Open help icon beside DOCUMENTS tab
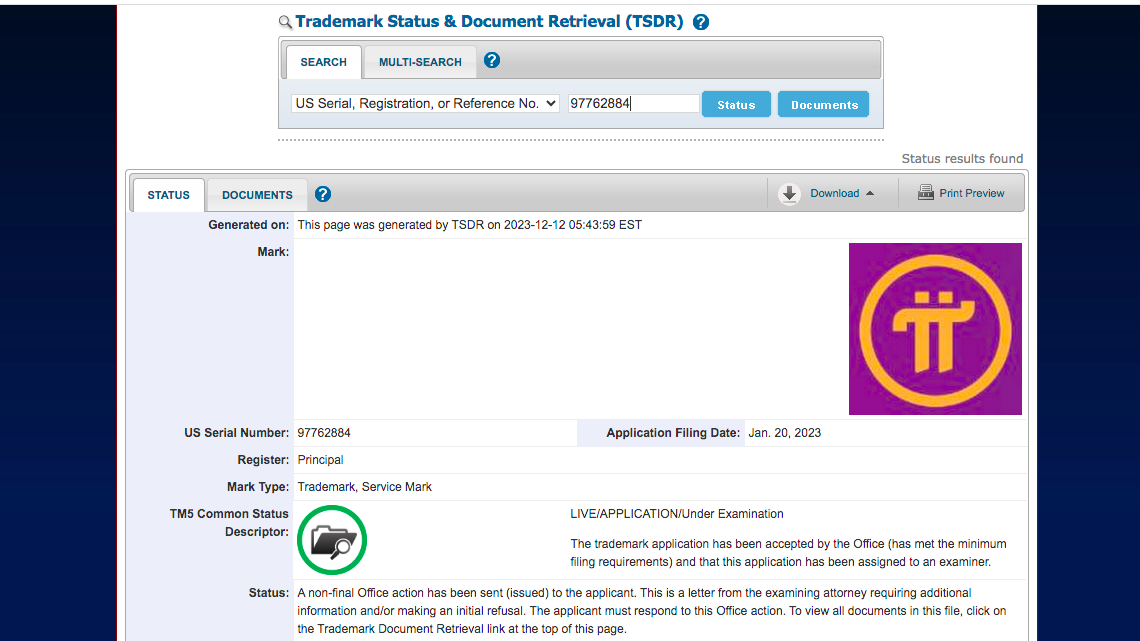This screenshot has height=641, width=1140. [x=322, y=194]
